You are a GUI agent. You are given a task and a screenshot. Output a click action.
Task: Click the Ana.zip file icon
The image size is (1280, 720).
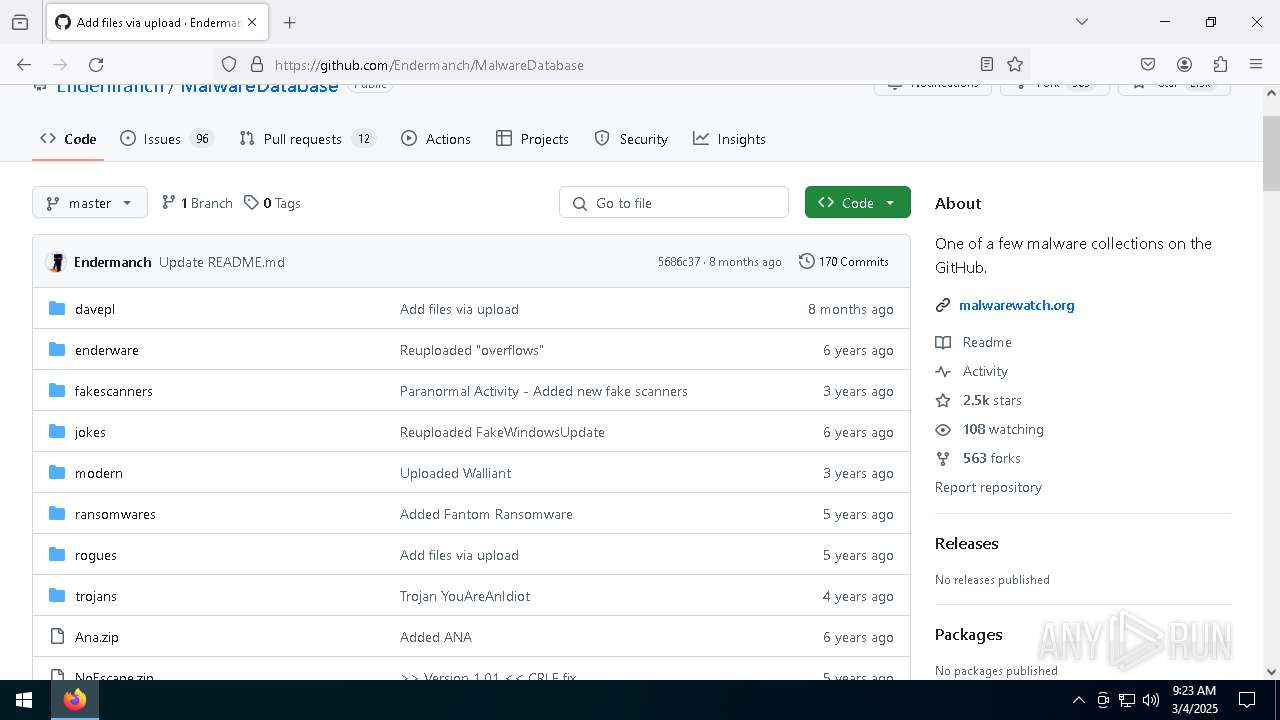(x=57, y=637)
